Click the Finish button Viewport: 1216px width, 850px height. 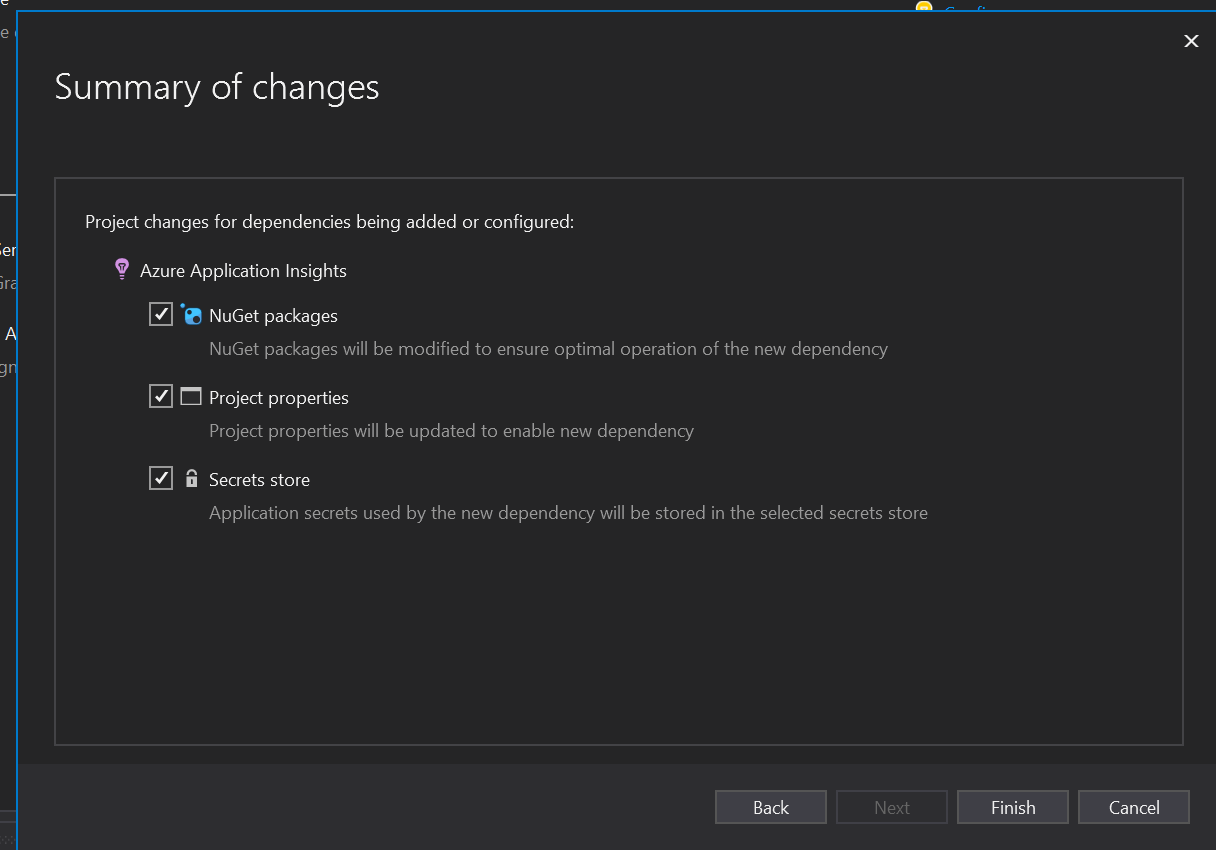point(1012,807)
